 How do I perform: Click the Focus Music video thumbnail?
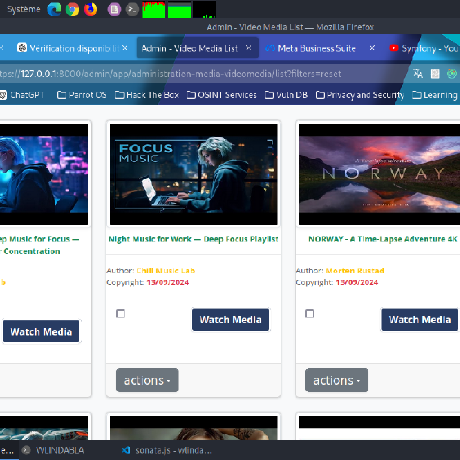coord(194,174)
